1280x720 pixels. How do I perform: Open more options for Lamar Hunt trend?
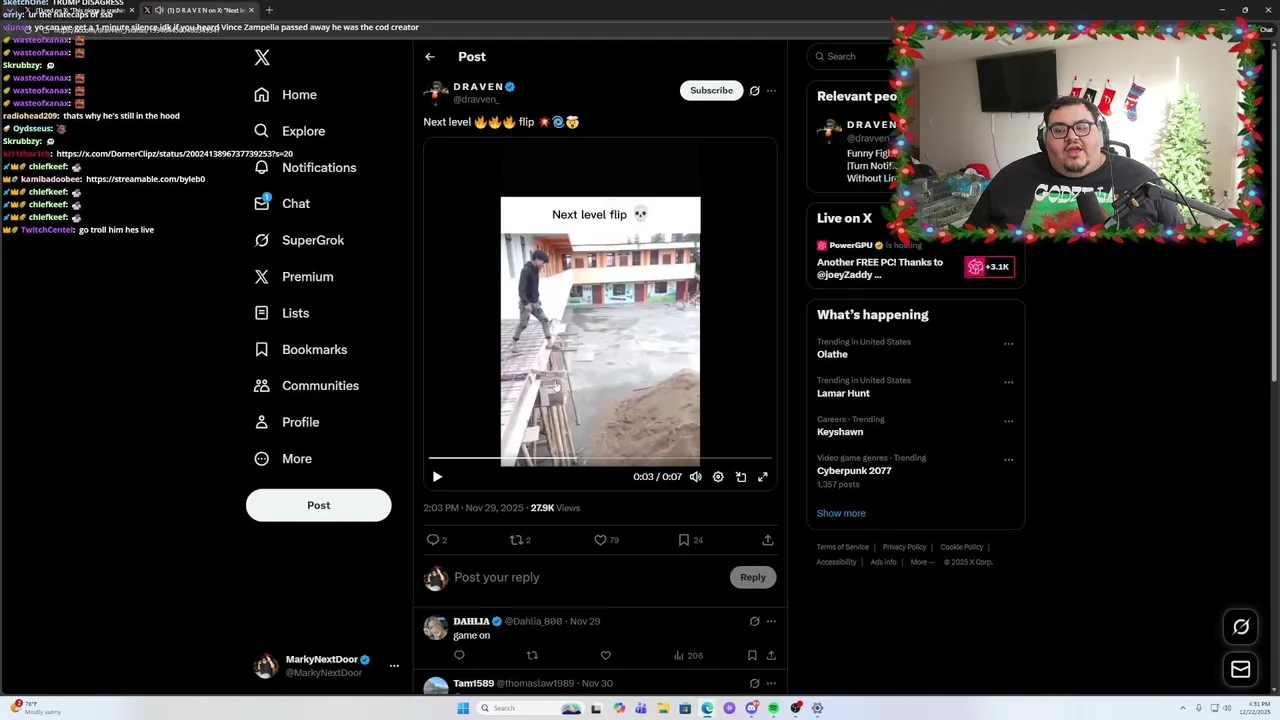point(1008,382)
